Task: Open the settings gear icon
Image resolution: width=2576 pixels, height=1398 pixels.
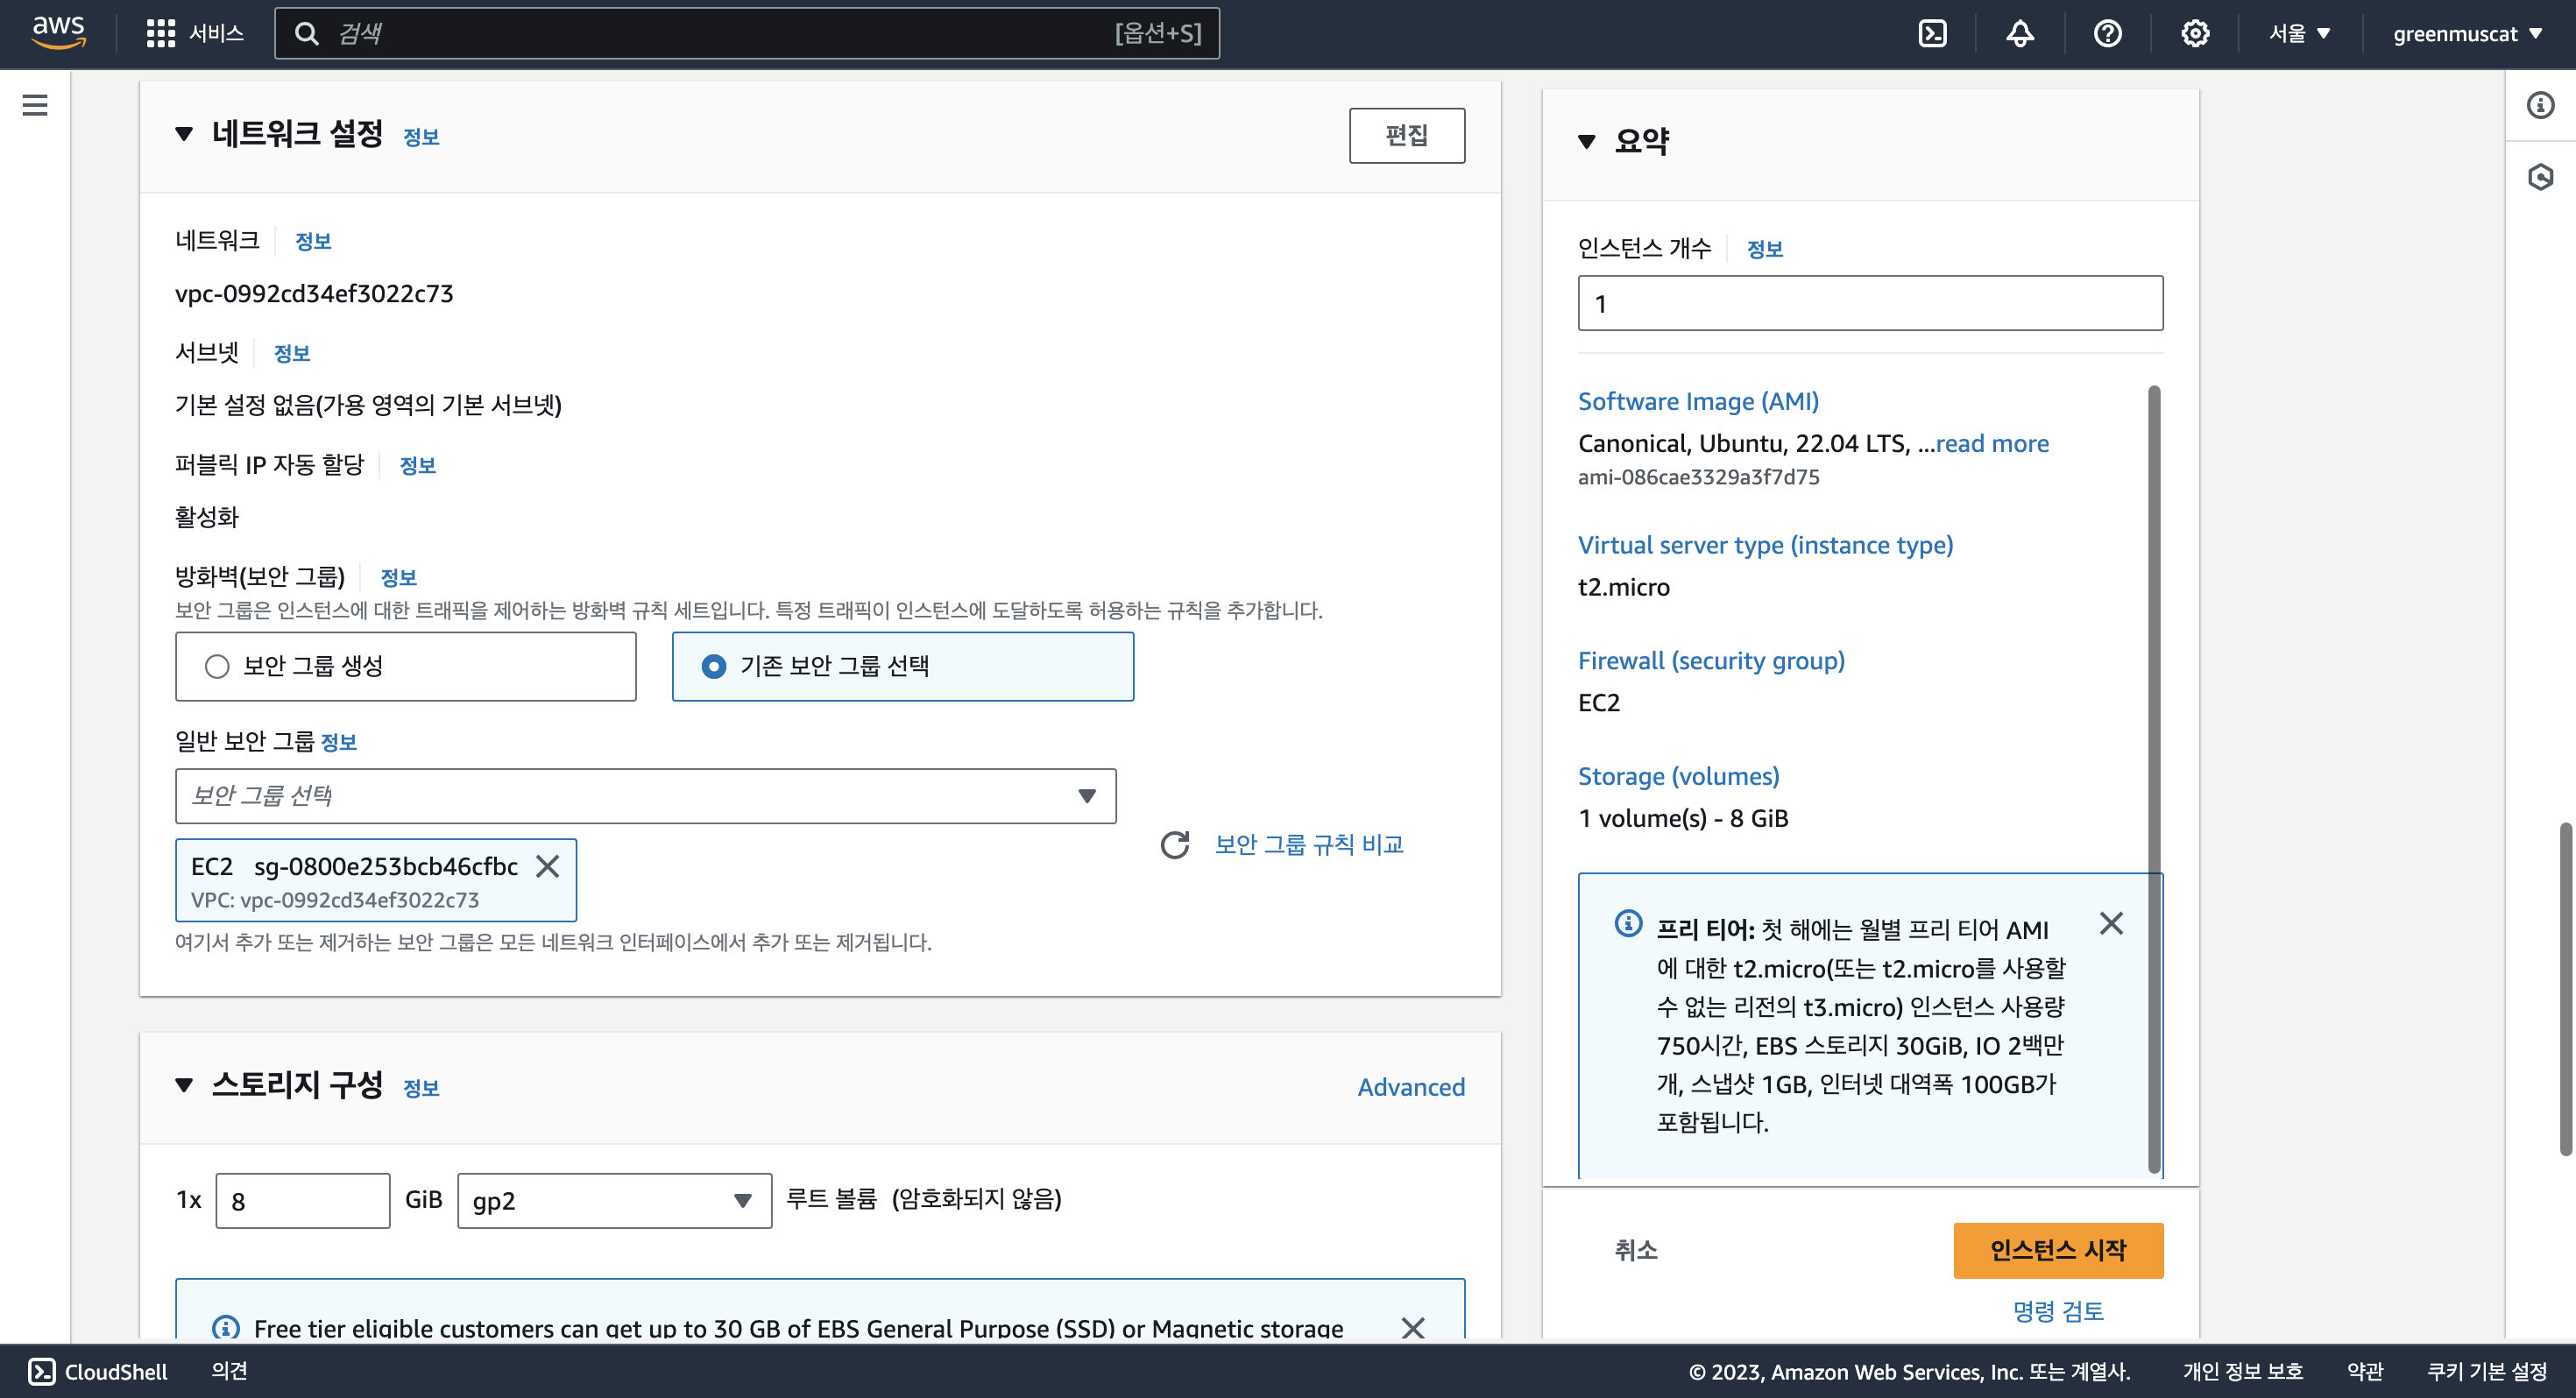Action: pos(2195,34)
